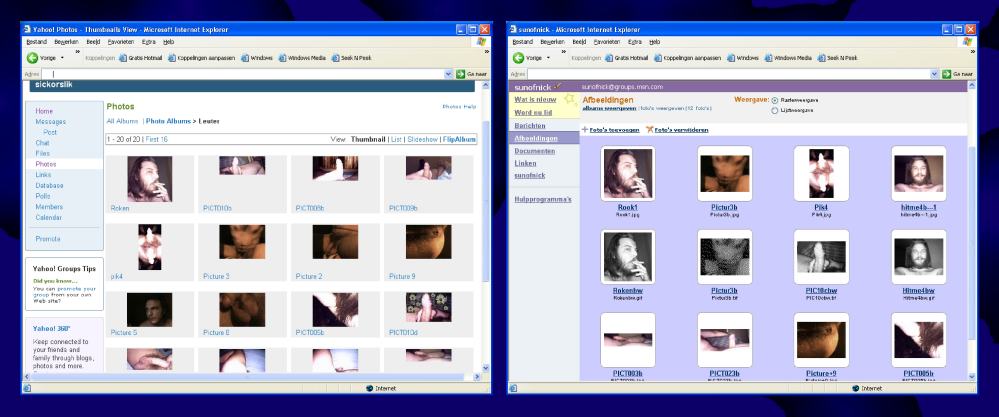The height and width of the screenshot is (417, 999).
Task: Click the Windows flag logo in Yahoo Photos window
Action: (481, 41)
